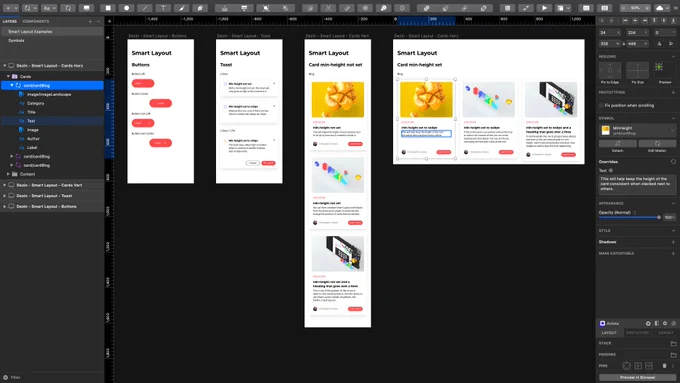Select the Smart Layout Examples page
Viewport: 680px width, 383px height.
click(52, 32)
